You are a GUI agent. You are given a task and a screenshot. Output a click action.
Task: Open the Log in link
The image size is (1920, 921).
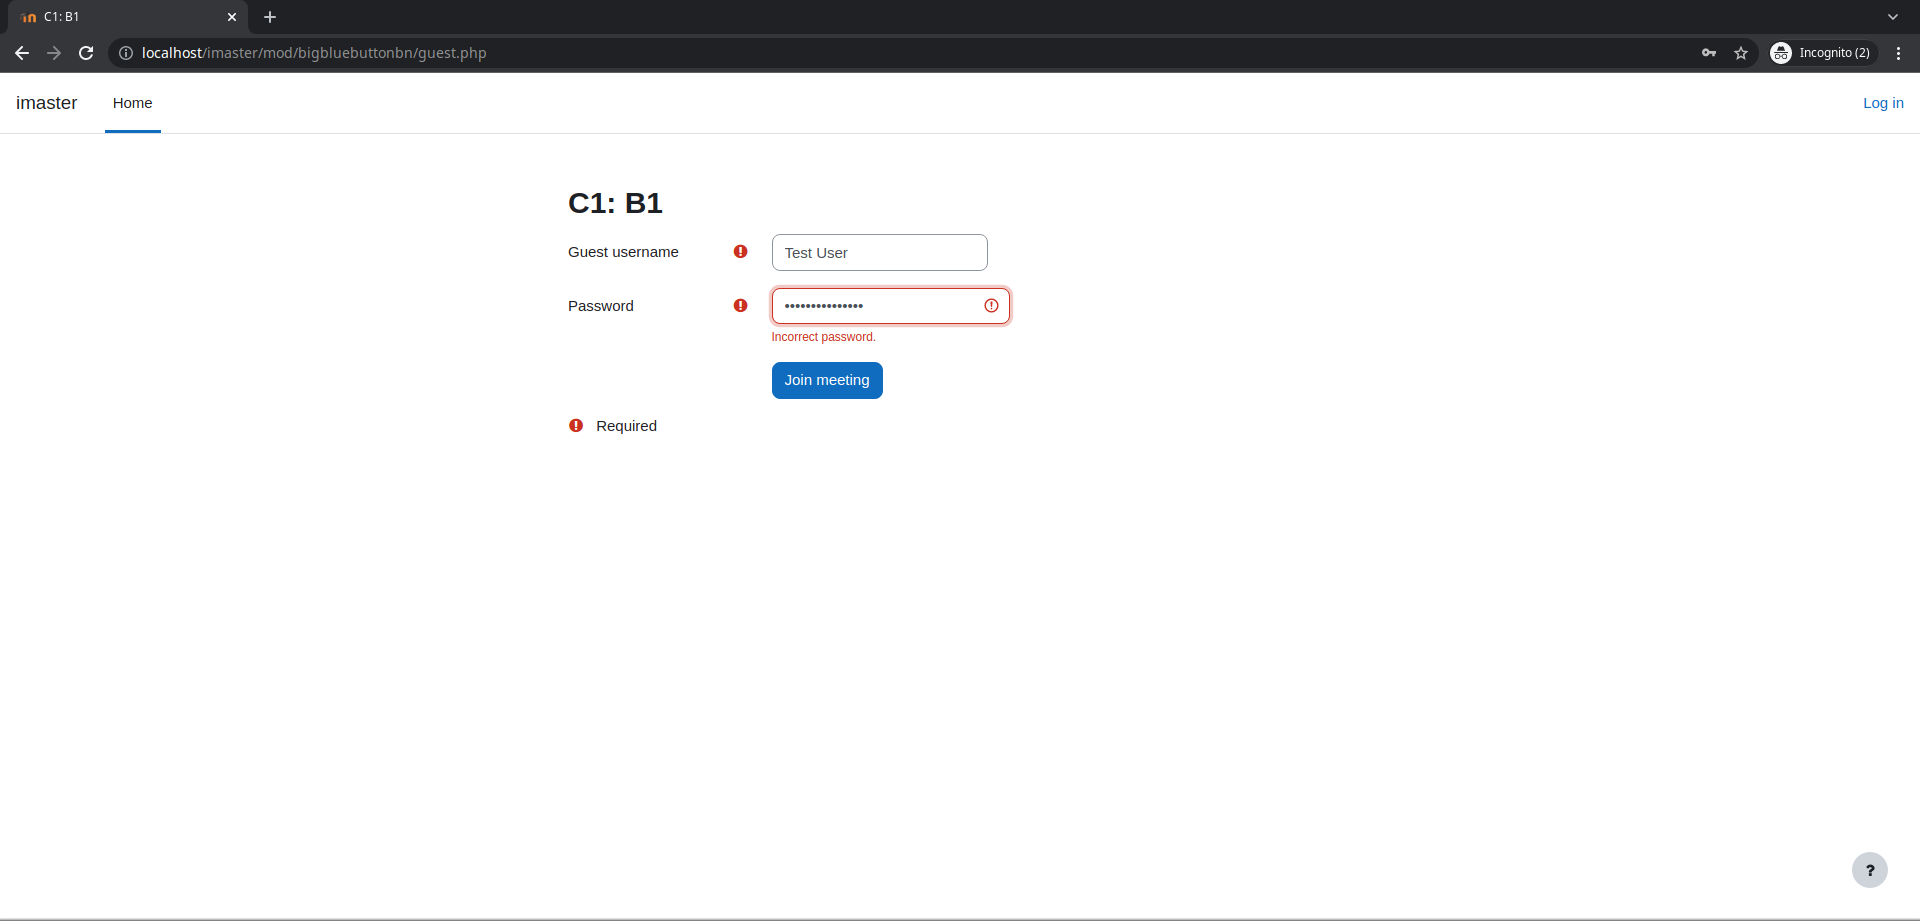click(1883, 103)
